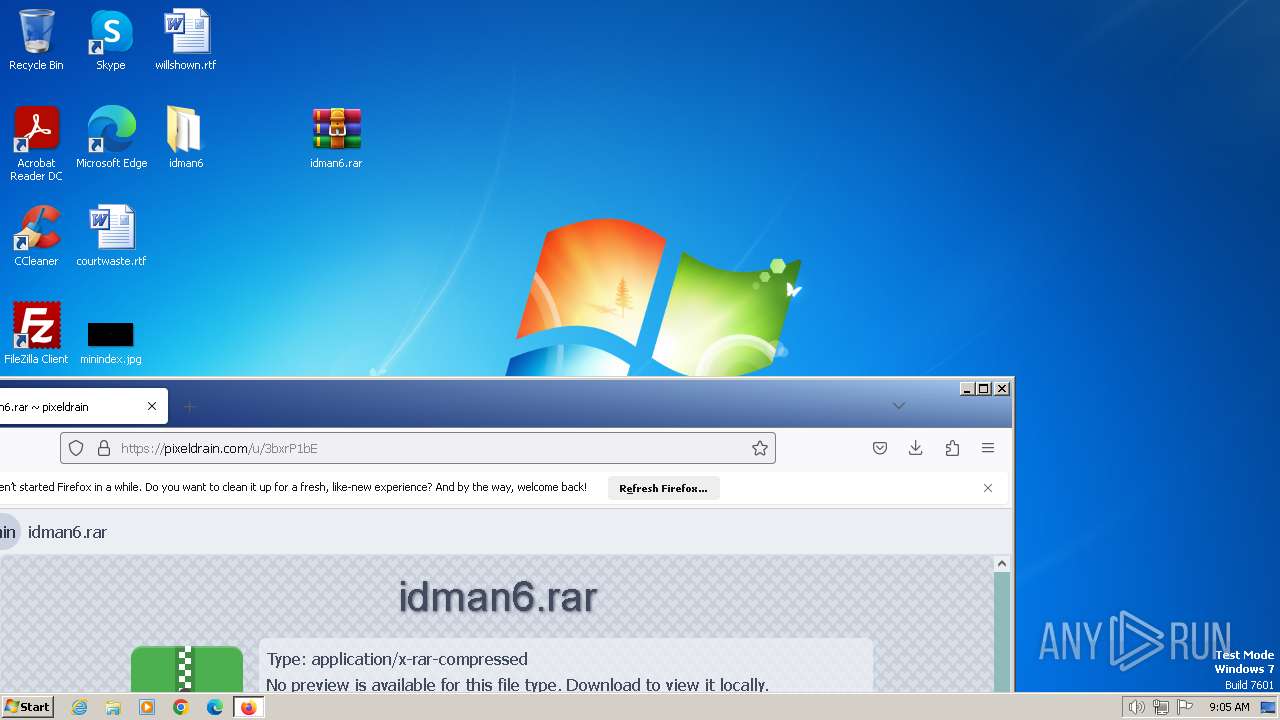Select willshown.rtf document on desktop

[186, 40]
